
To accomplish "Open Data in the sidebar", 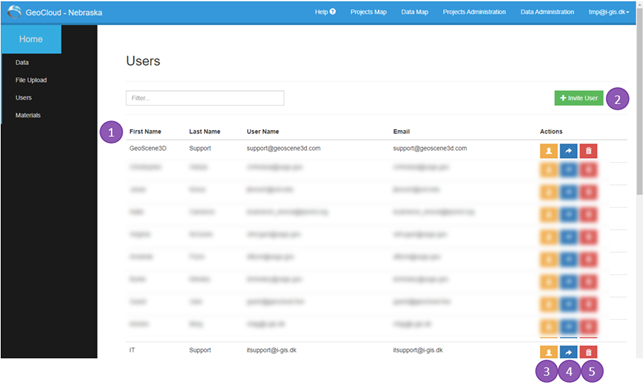I will [x=22, y=62].
